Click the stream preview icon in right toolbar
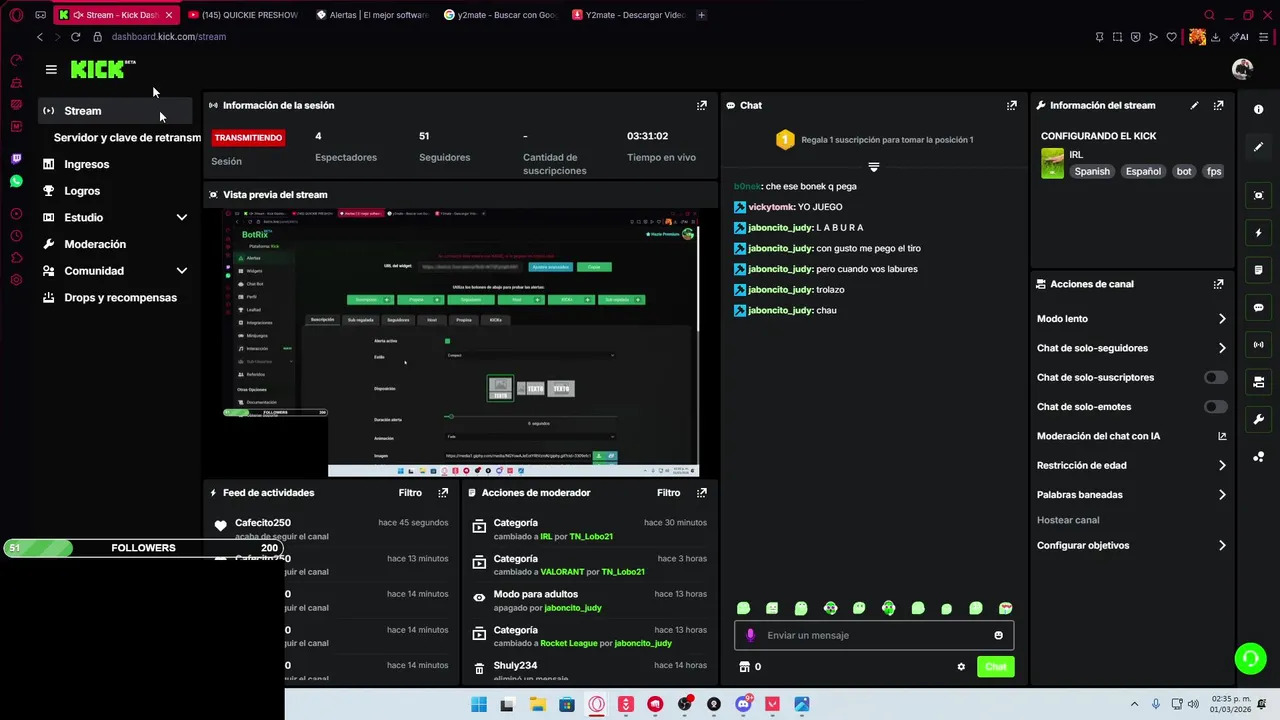Viewport: 1280px width, 720px height. click(x=1259, y=195)
